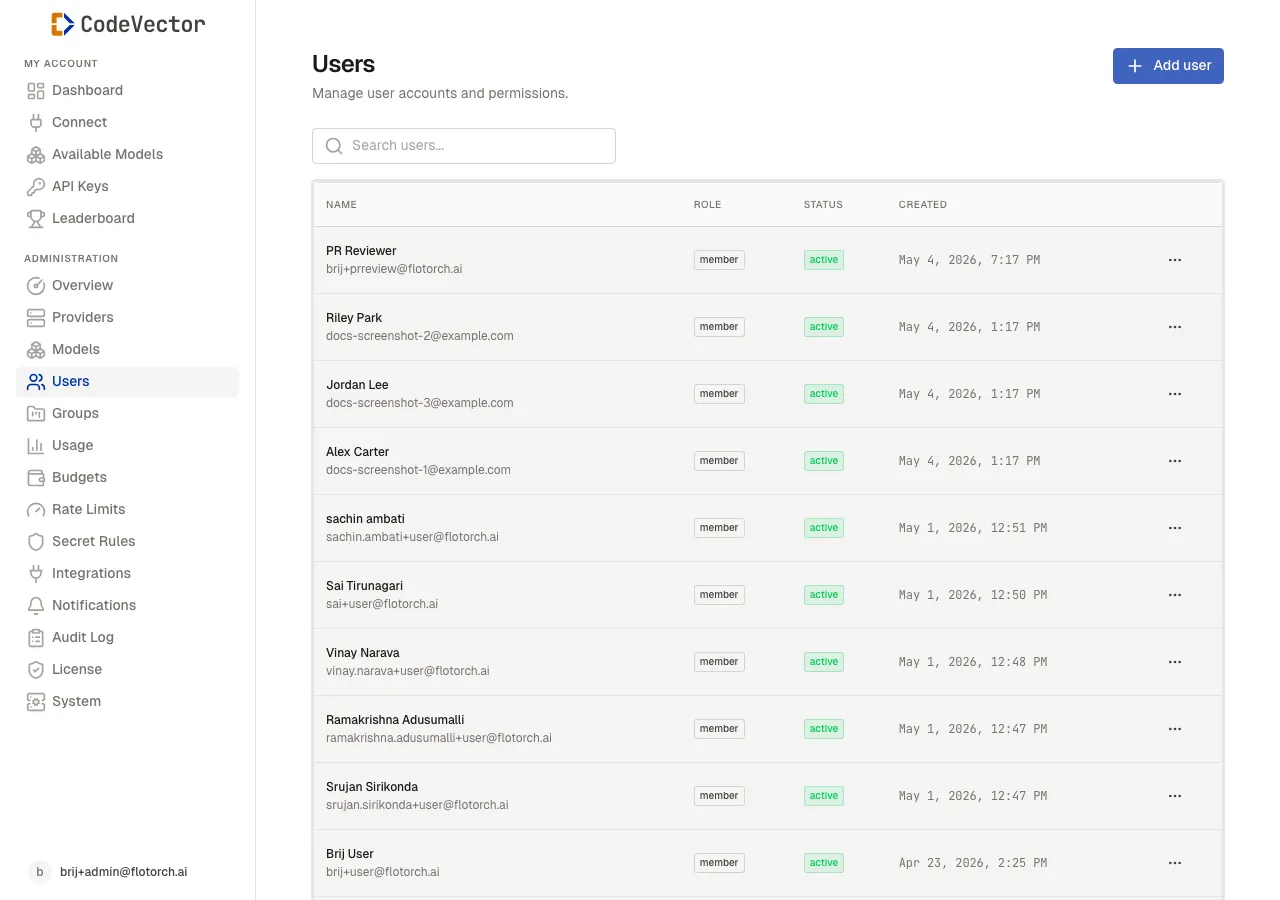This screenshot has width=1280, height=900.
Task: Click active badge in Jordan Lee row
Action: [824, 394]
